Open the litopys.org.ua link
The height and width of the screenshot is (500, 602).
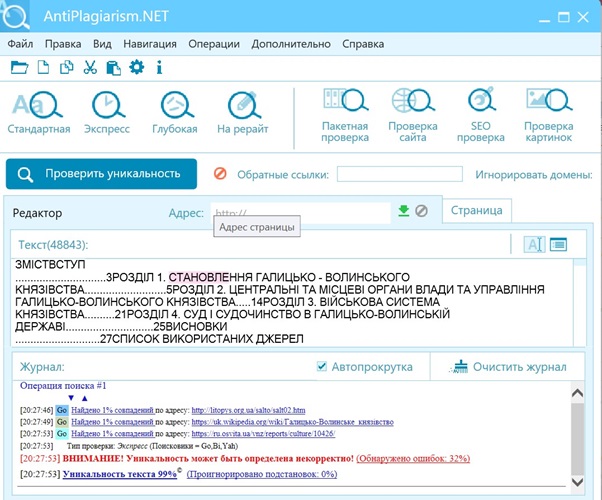click(248, 410)
